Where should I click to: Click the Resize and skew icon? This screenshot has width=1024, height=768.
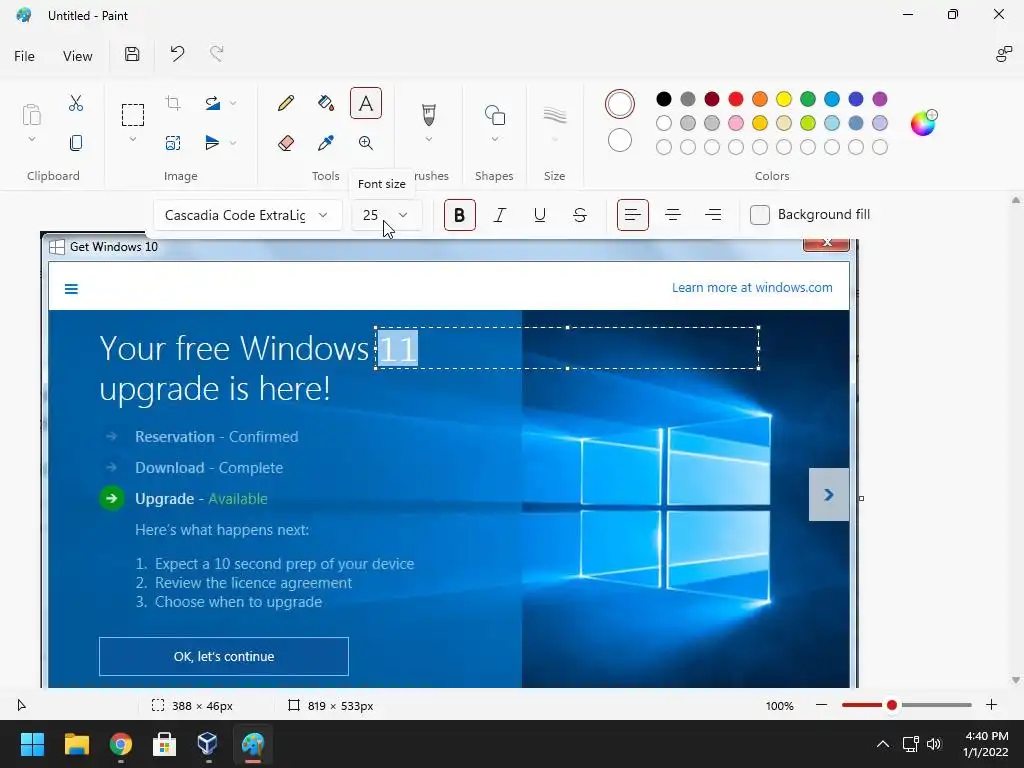tap(173, 143)
